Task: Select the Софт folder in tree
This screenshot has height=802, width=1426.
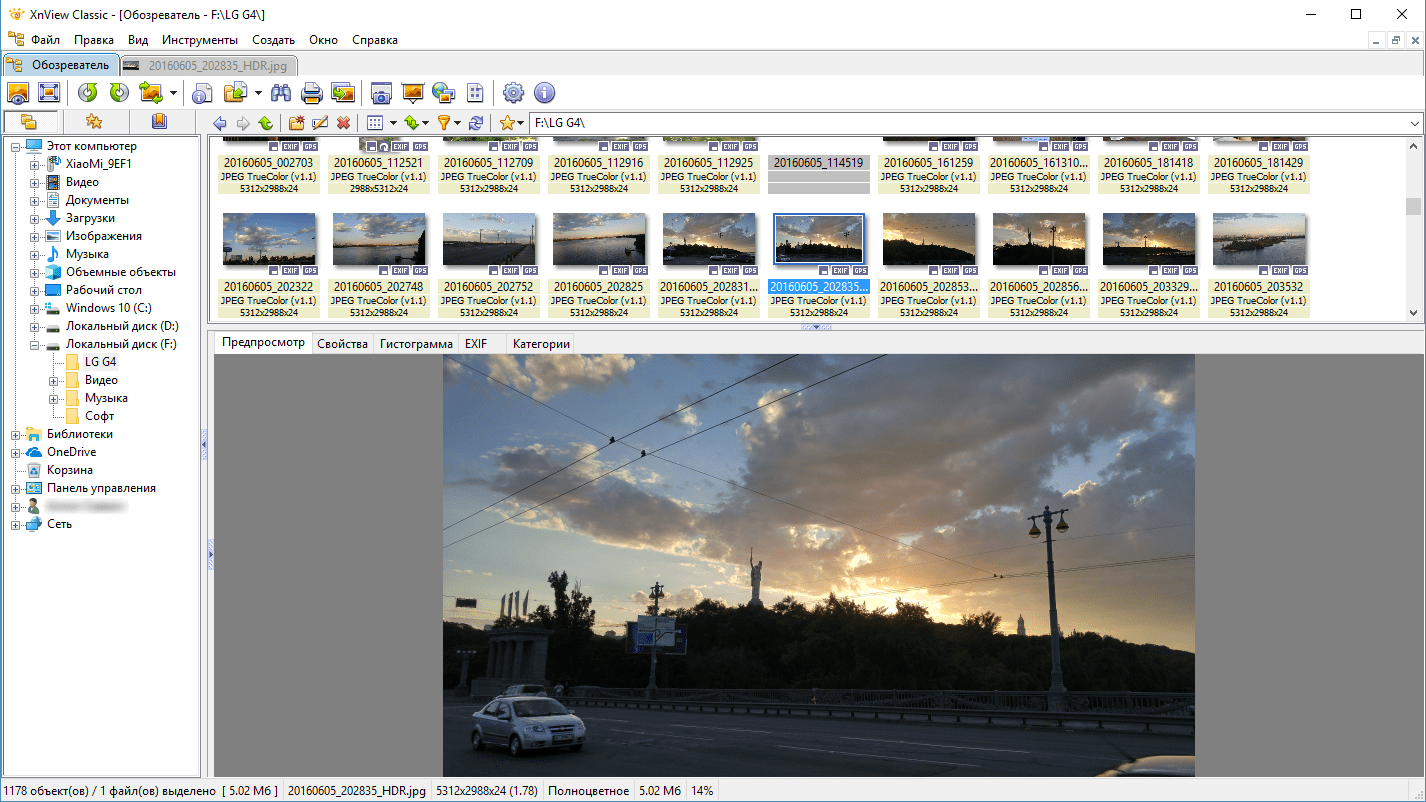Action: click(99, 416)
